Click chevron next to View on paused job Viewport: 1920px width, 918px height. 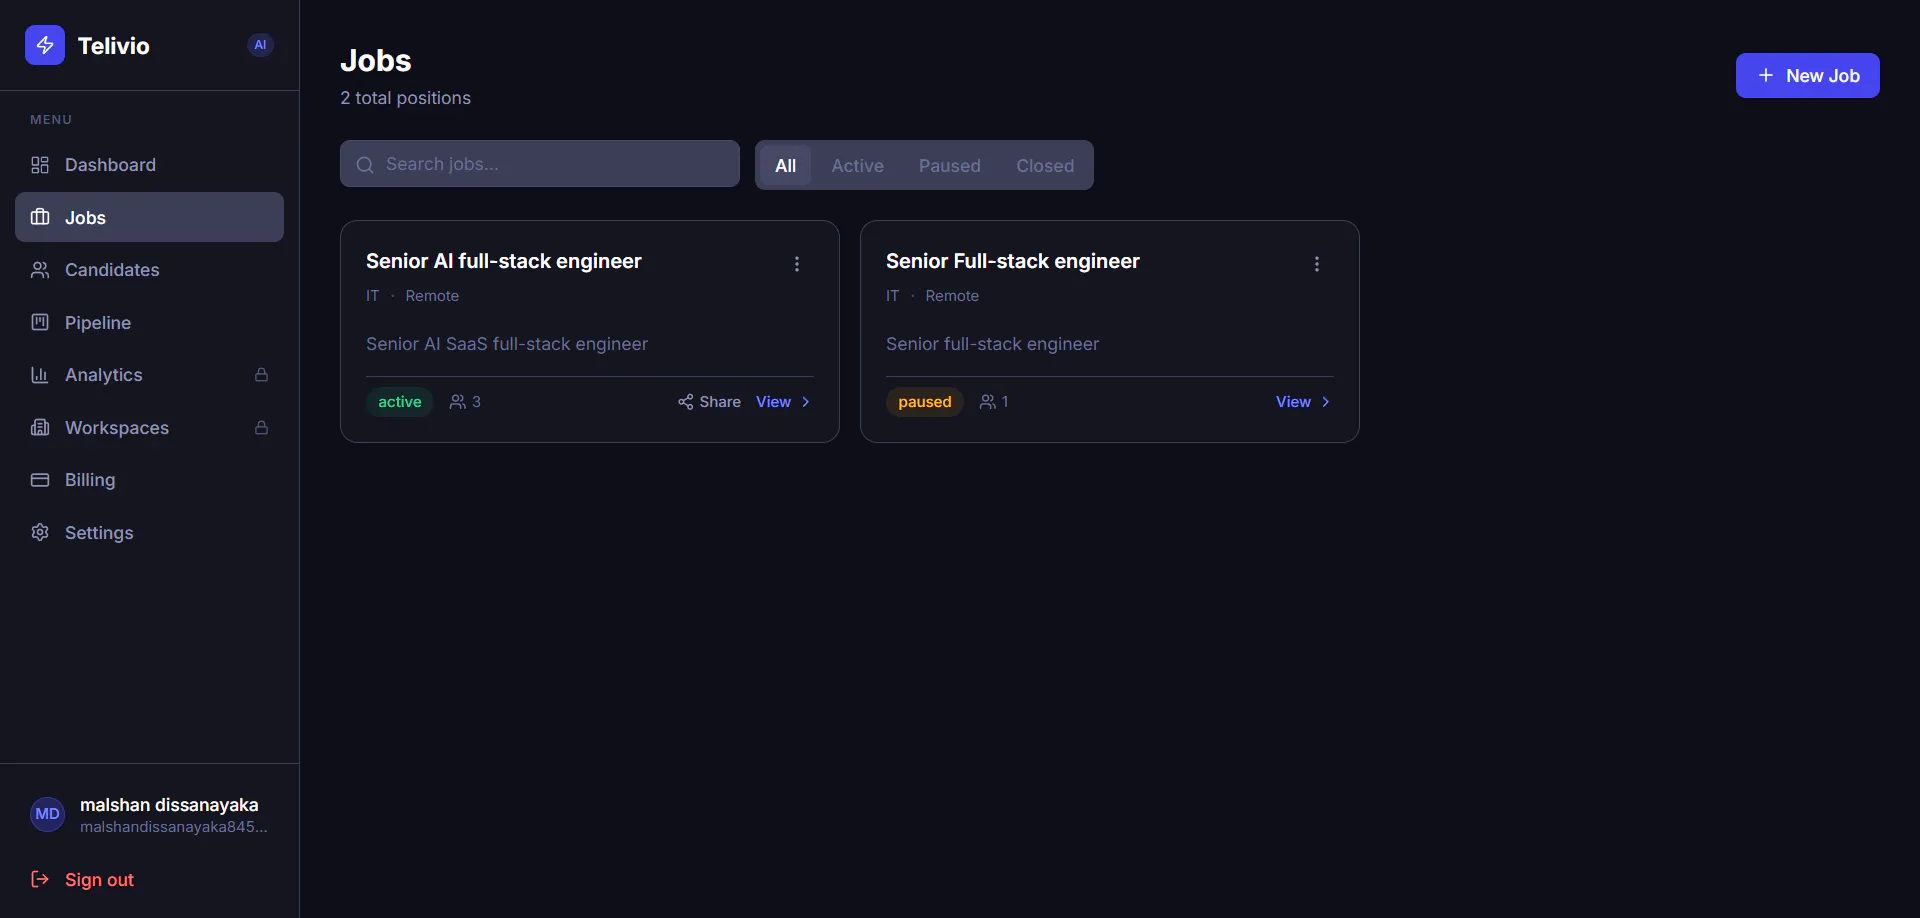coord(1326,402)
